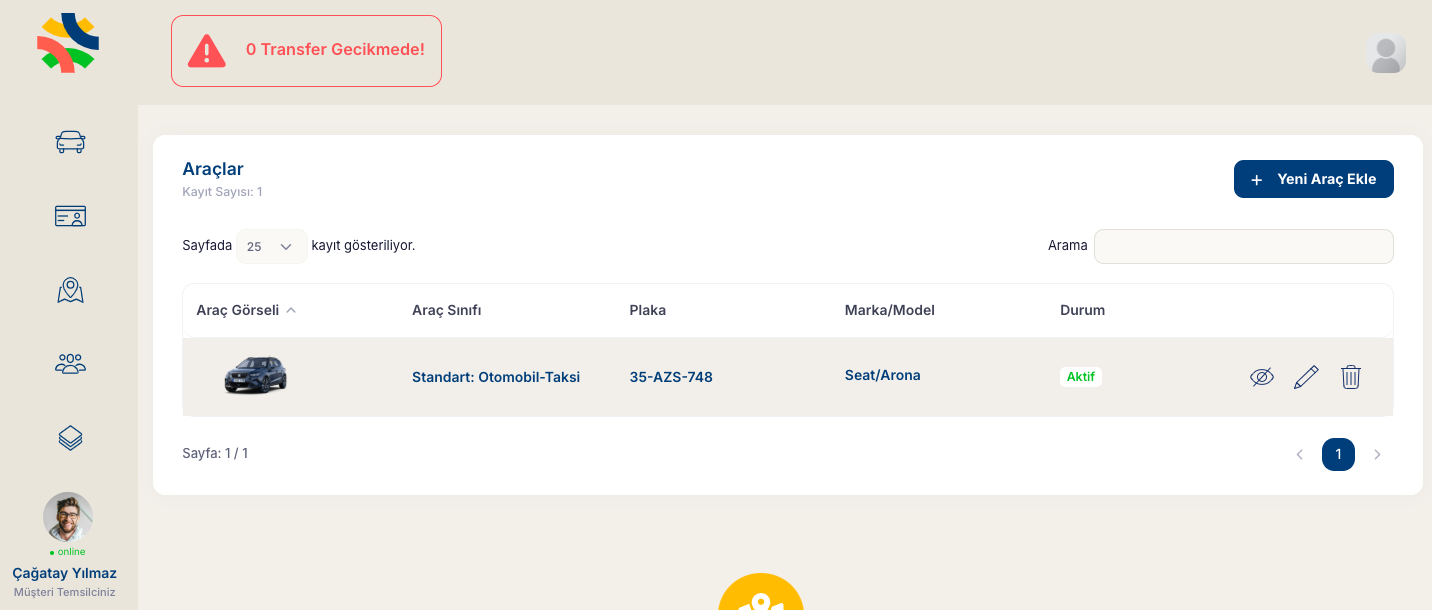Open the vehicles car icon in sidebar

pos(70,142)
